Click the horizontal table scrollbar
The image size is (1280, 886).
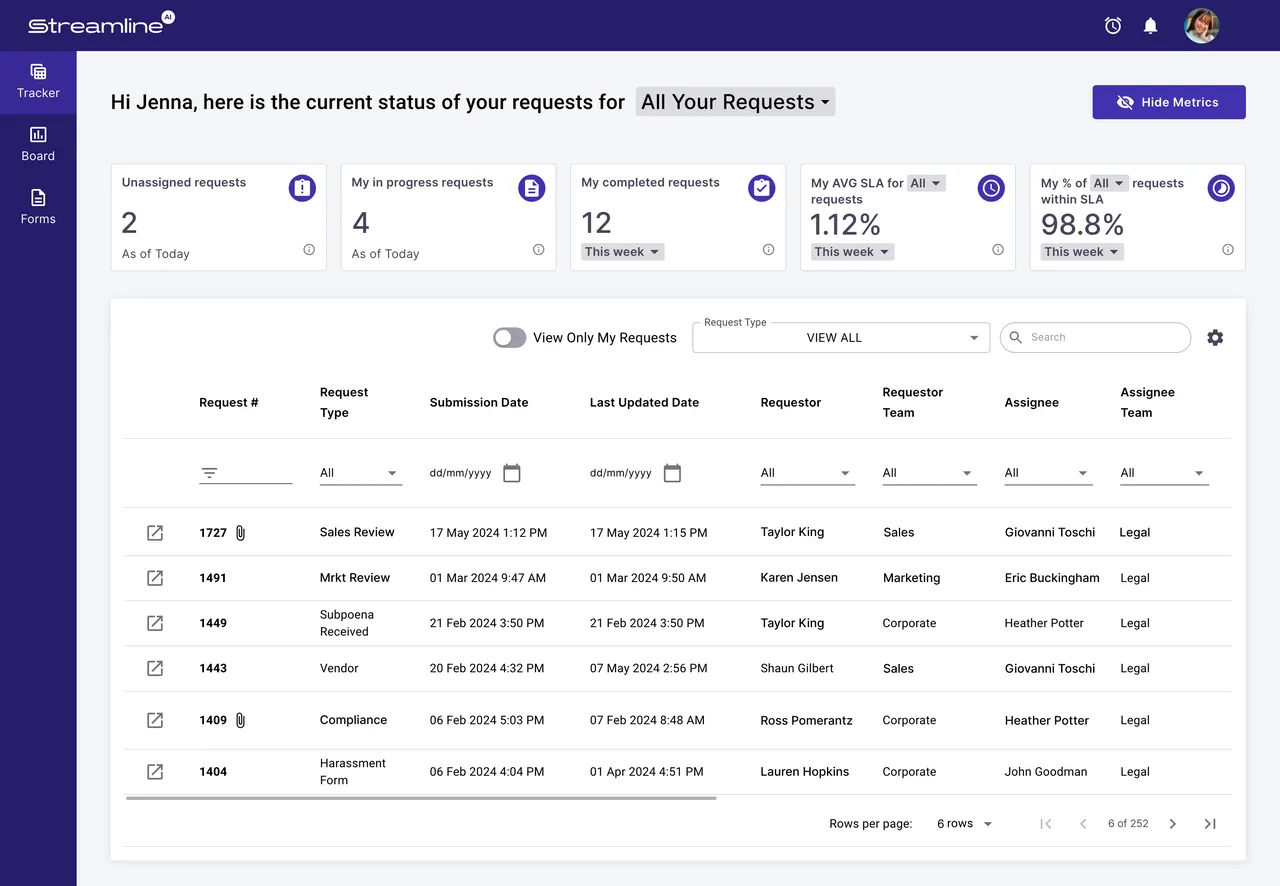pyautogui.click(x=421, y=798)
